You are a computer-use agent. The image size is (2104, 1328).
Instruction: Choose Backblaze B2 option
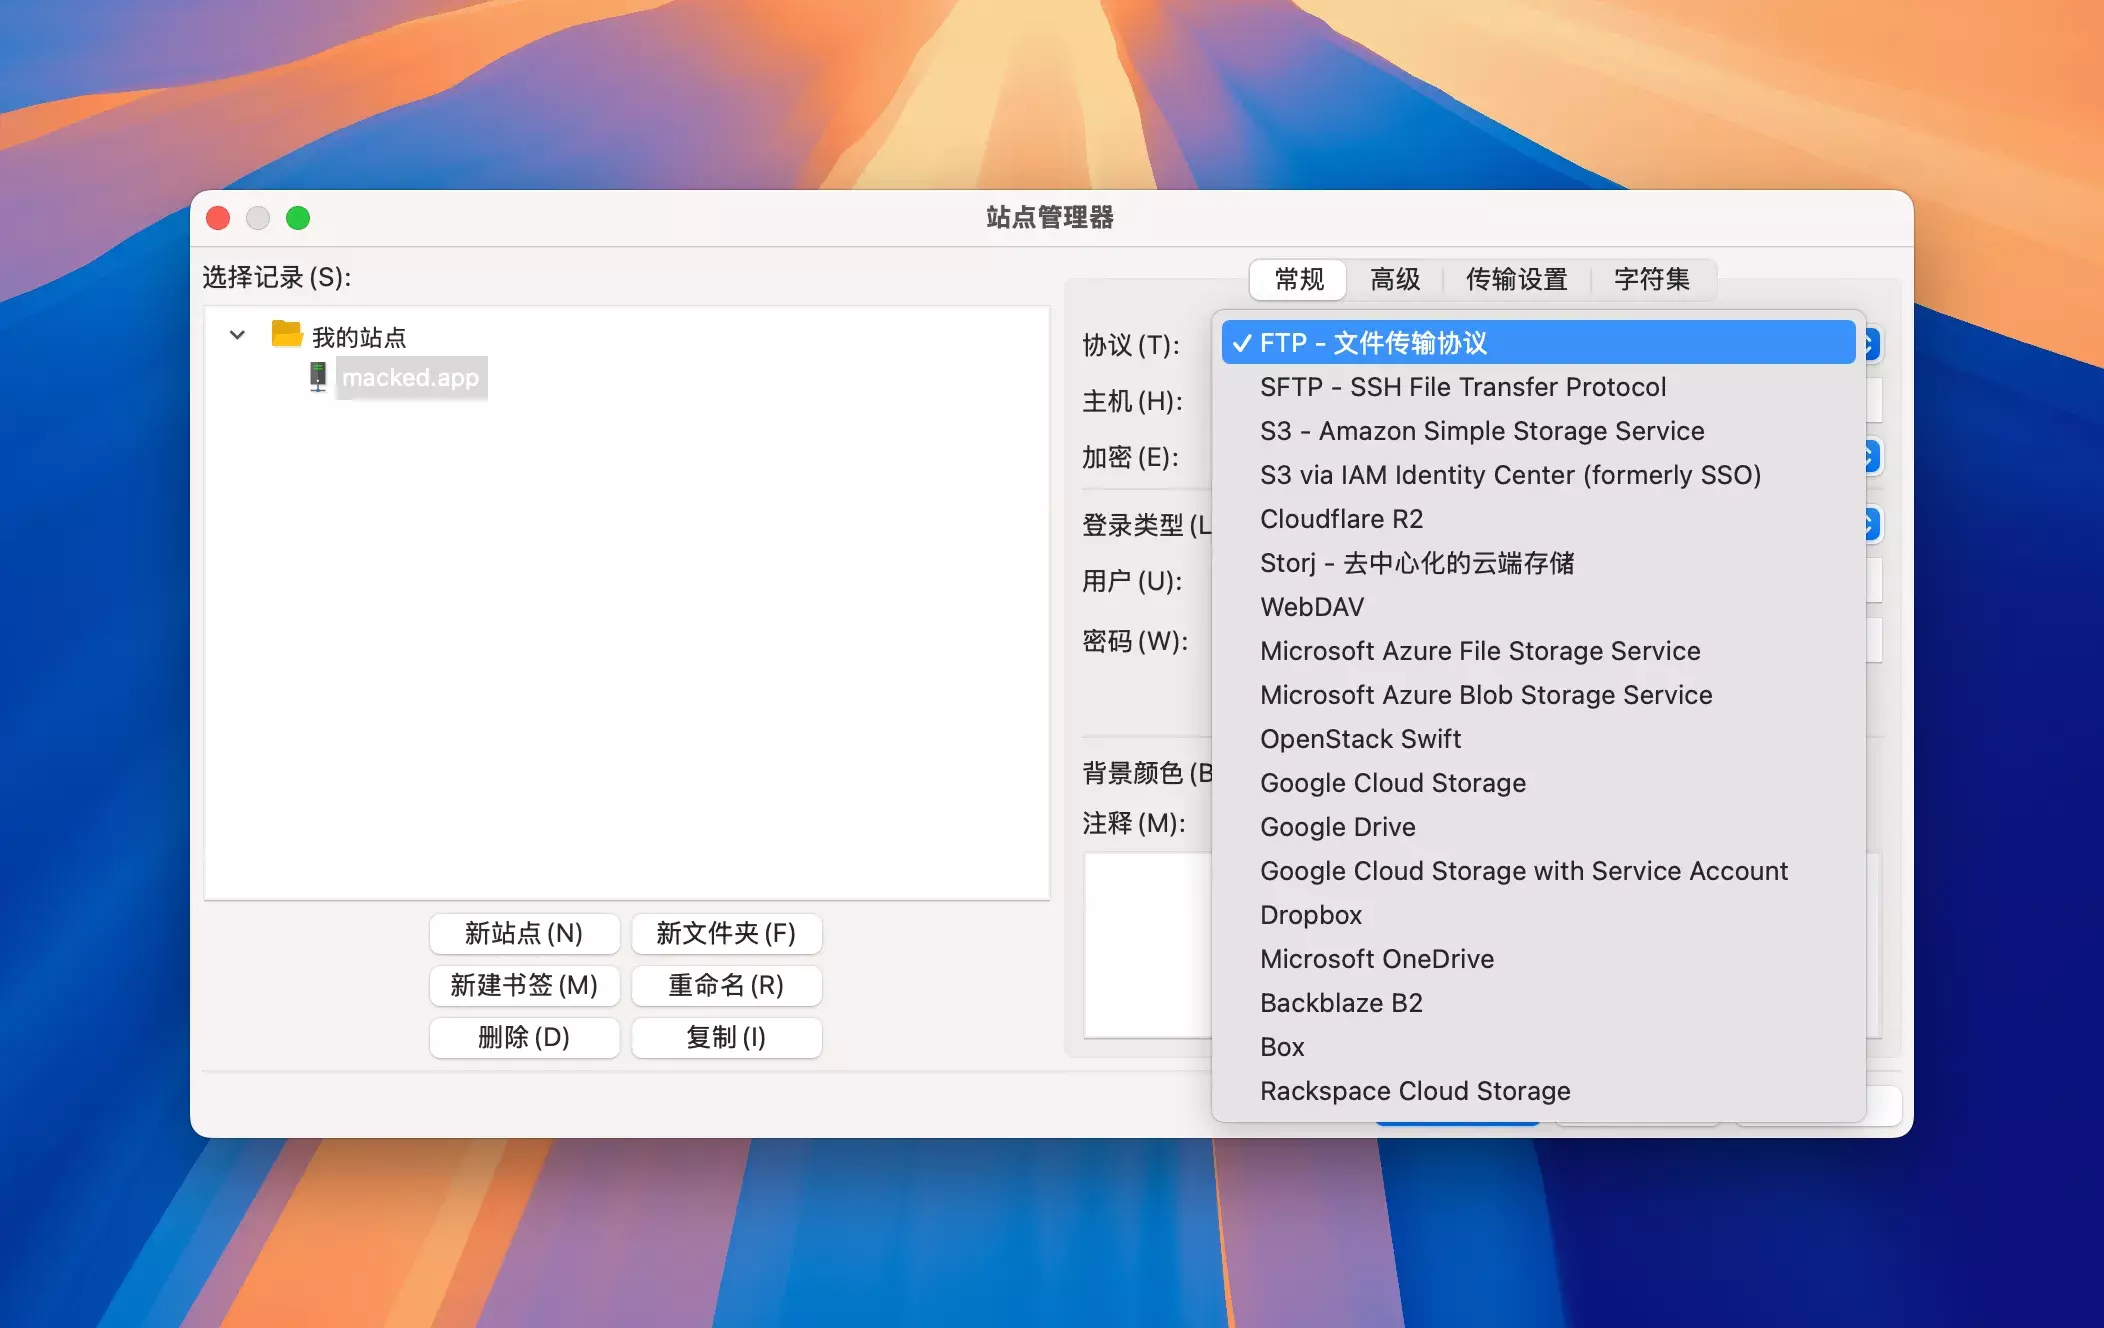[1340, 1003]
